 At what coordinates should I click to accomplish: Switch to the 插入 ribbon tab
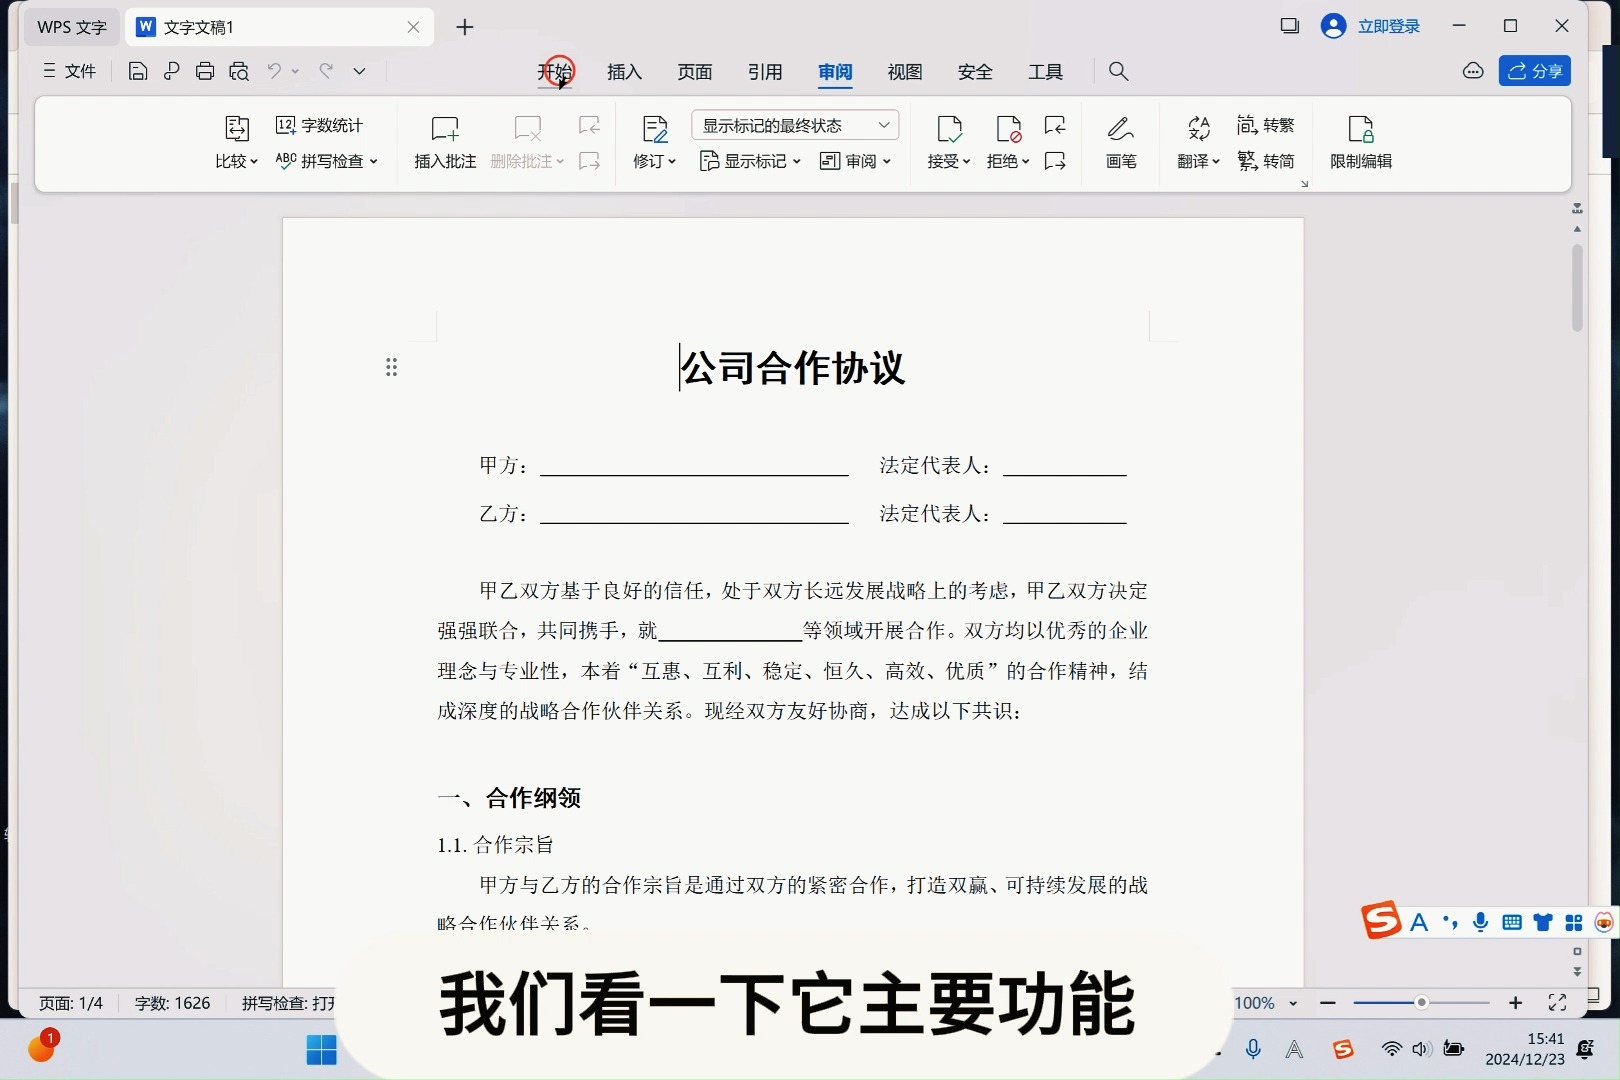(x=624, y=72)
